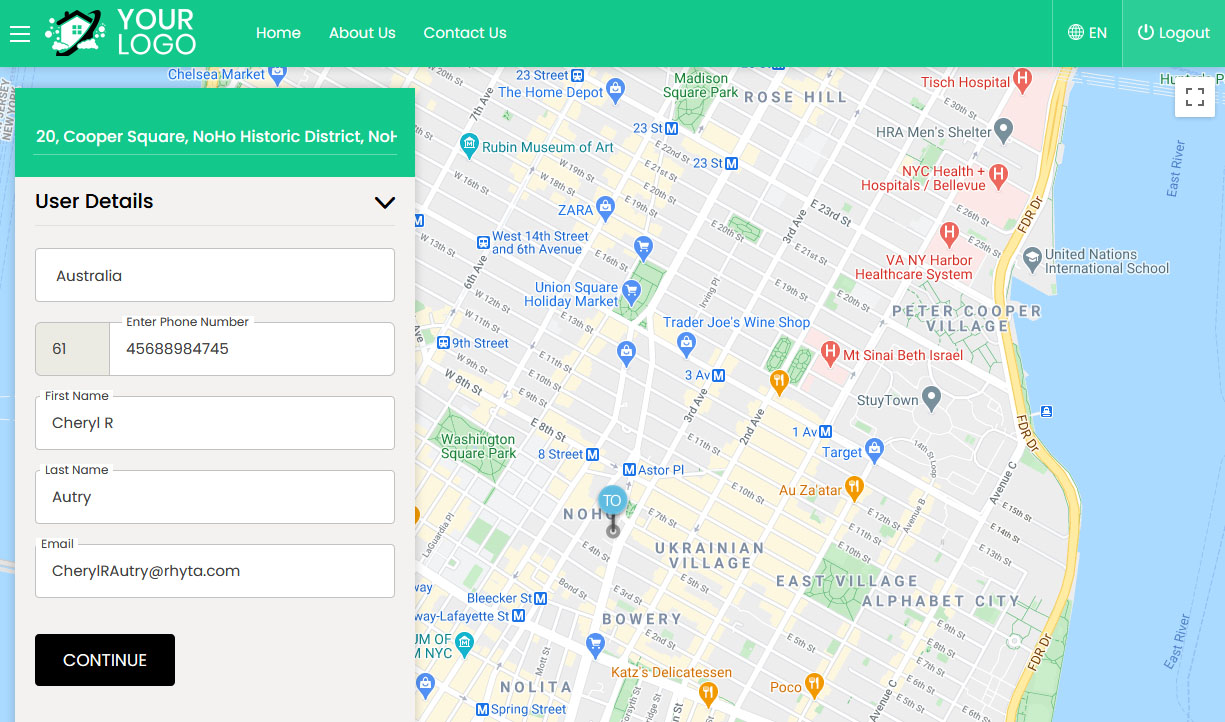Click the Cooper Square address field
This screenshot has height=722, width=1225.
215,136
